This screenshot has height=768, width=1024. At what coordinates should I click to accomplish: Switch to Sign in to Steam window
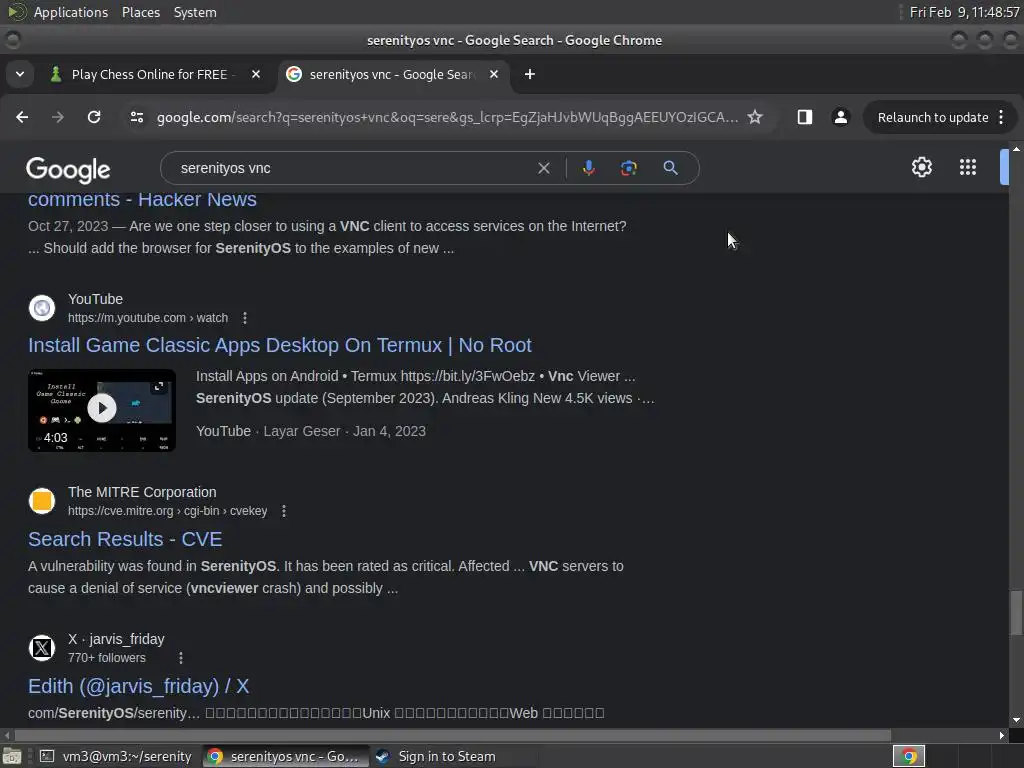tap(436, 756)
